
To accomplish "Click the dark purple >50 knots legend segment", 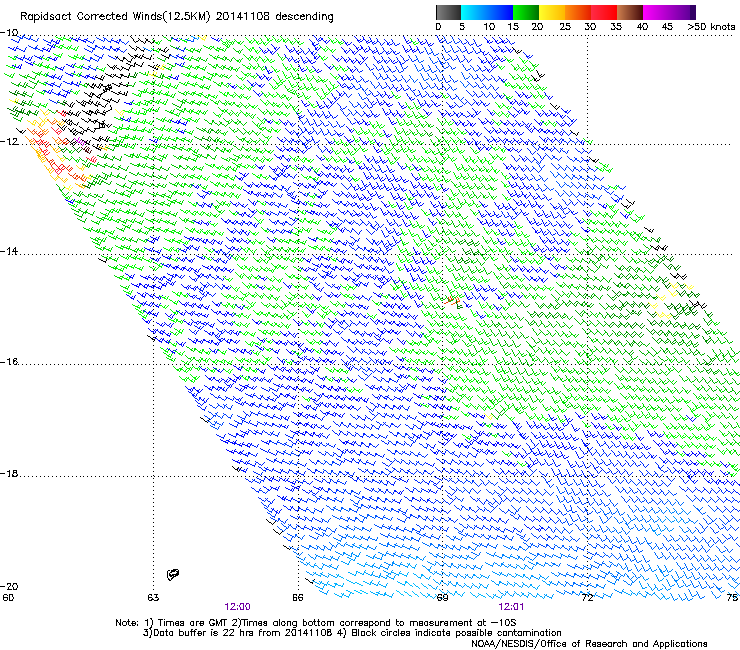I will coord(693,12).
